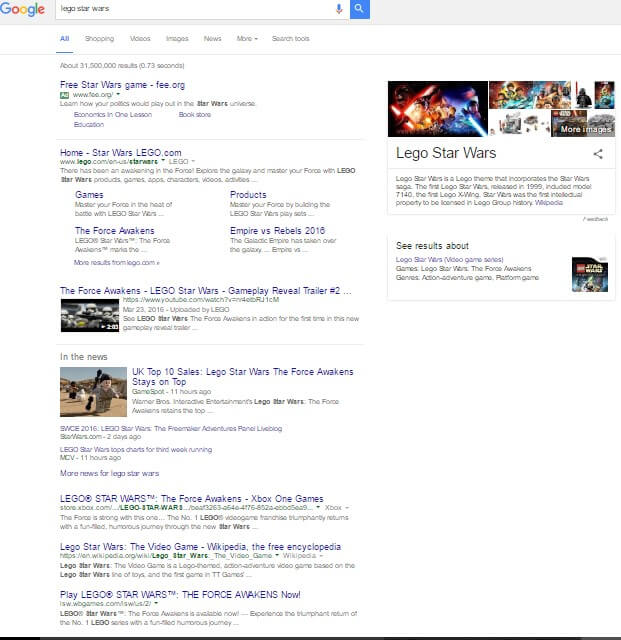Open Economics In One Lesson sitelink
Screen dimensions: 621x640
click(113, 115)
